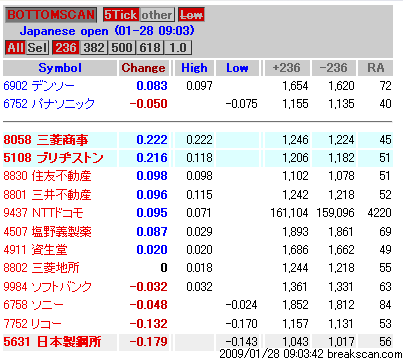This screenshot has width=403, height=360.
Task: Click the 161,104 value in NTTドコモ row
Action: point(289,213)
